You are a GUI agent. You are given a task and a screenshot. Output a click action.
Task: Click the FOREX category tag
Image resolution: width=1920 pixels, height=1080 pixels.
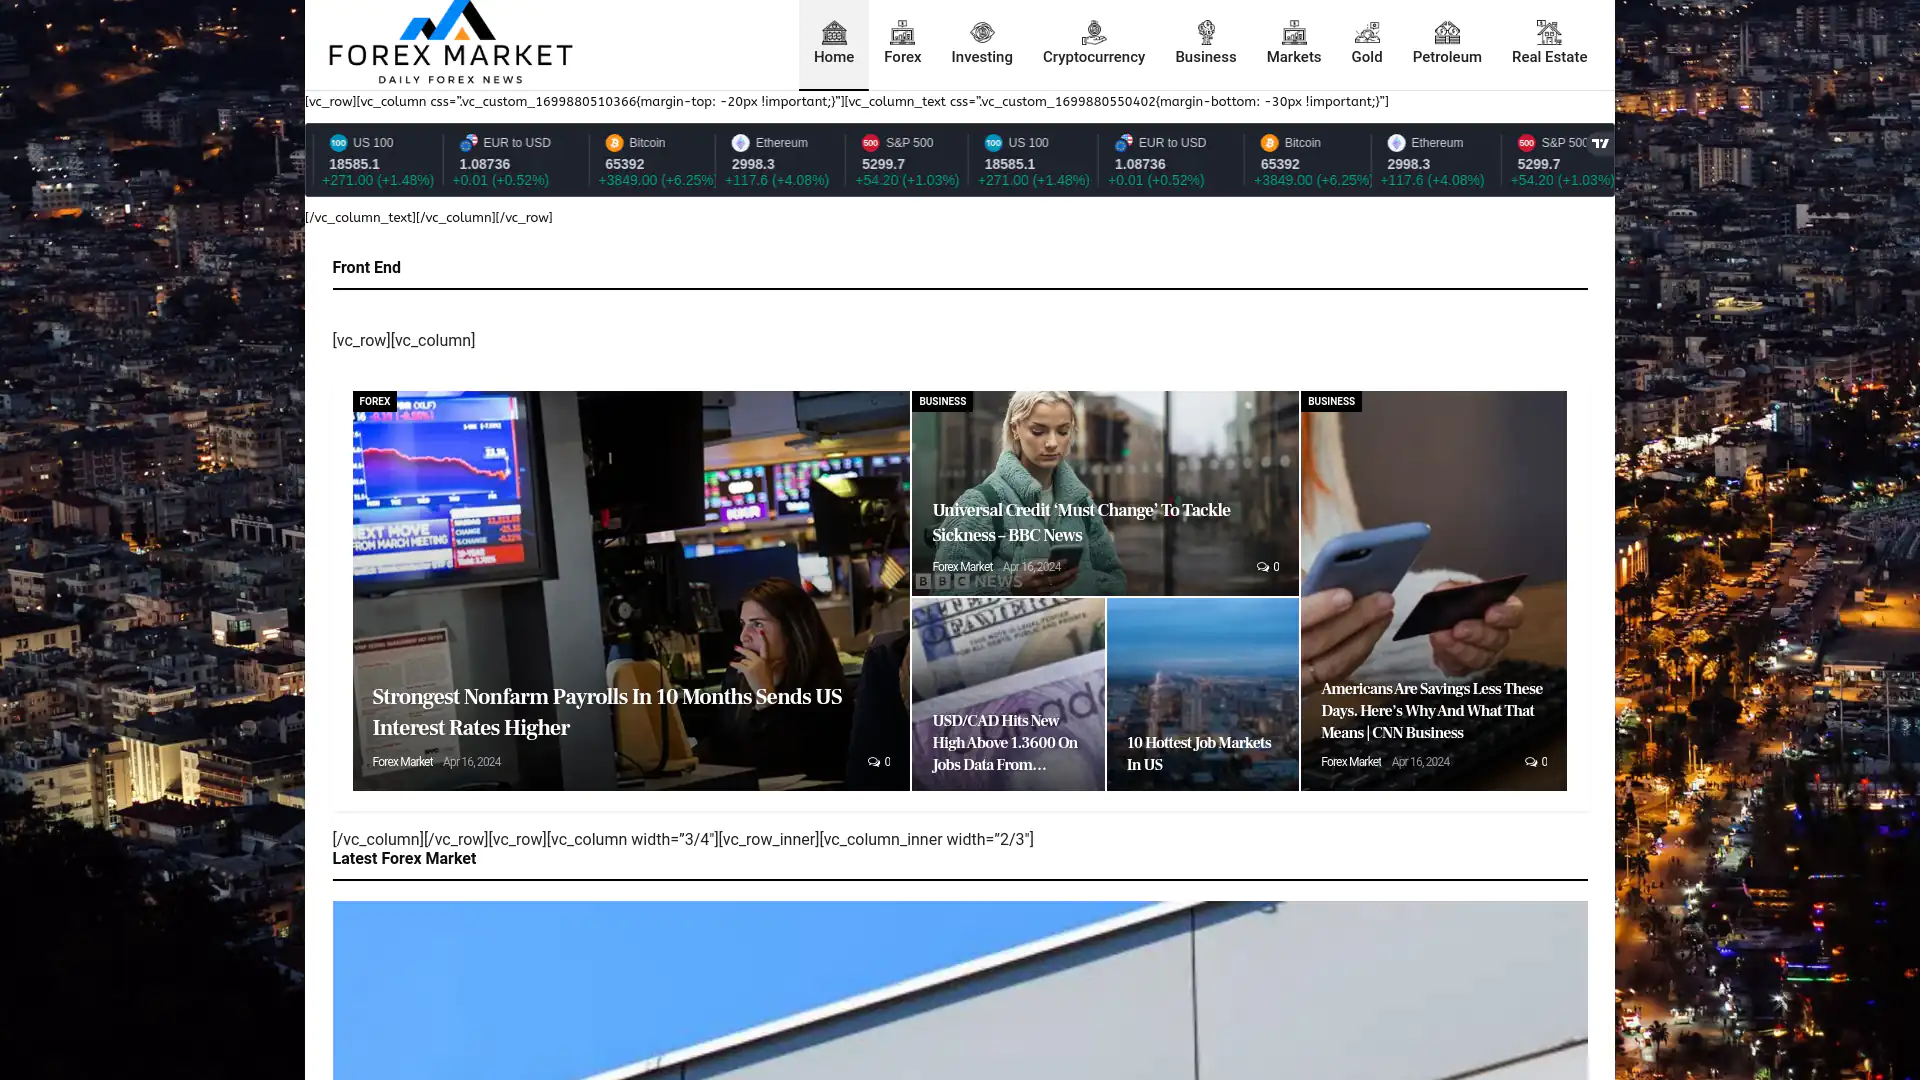[375, 401]
